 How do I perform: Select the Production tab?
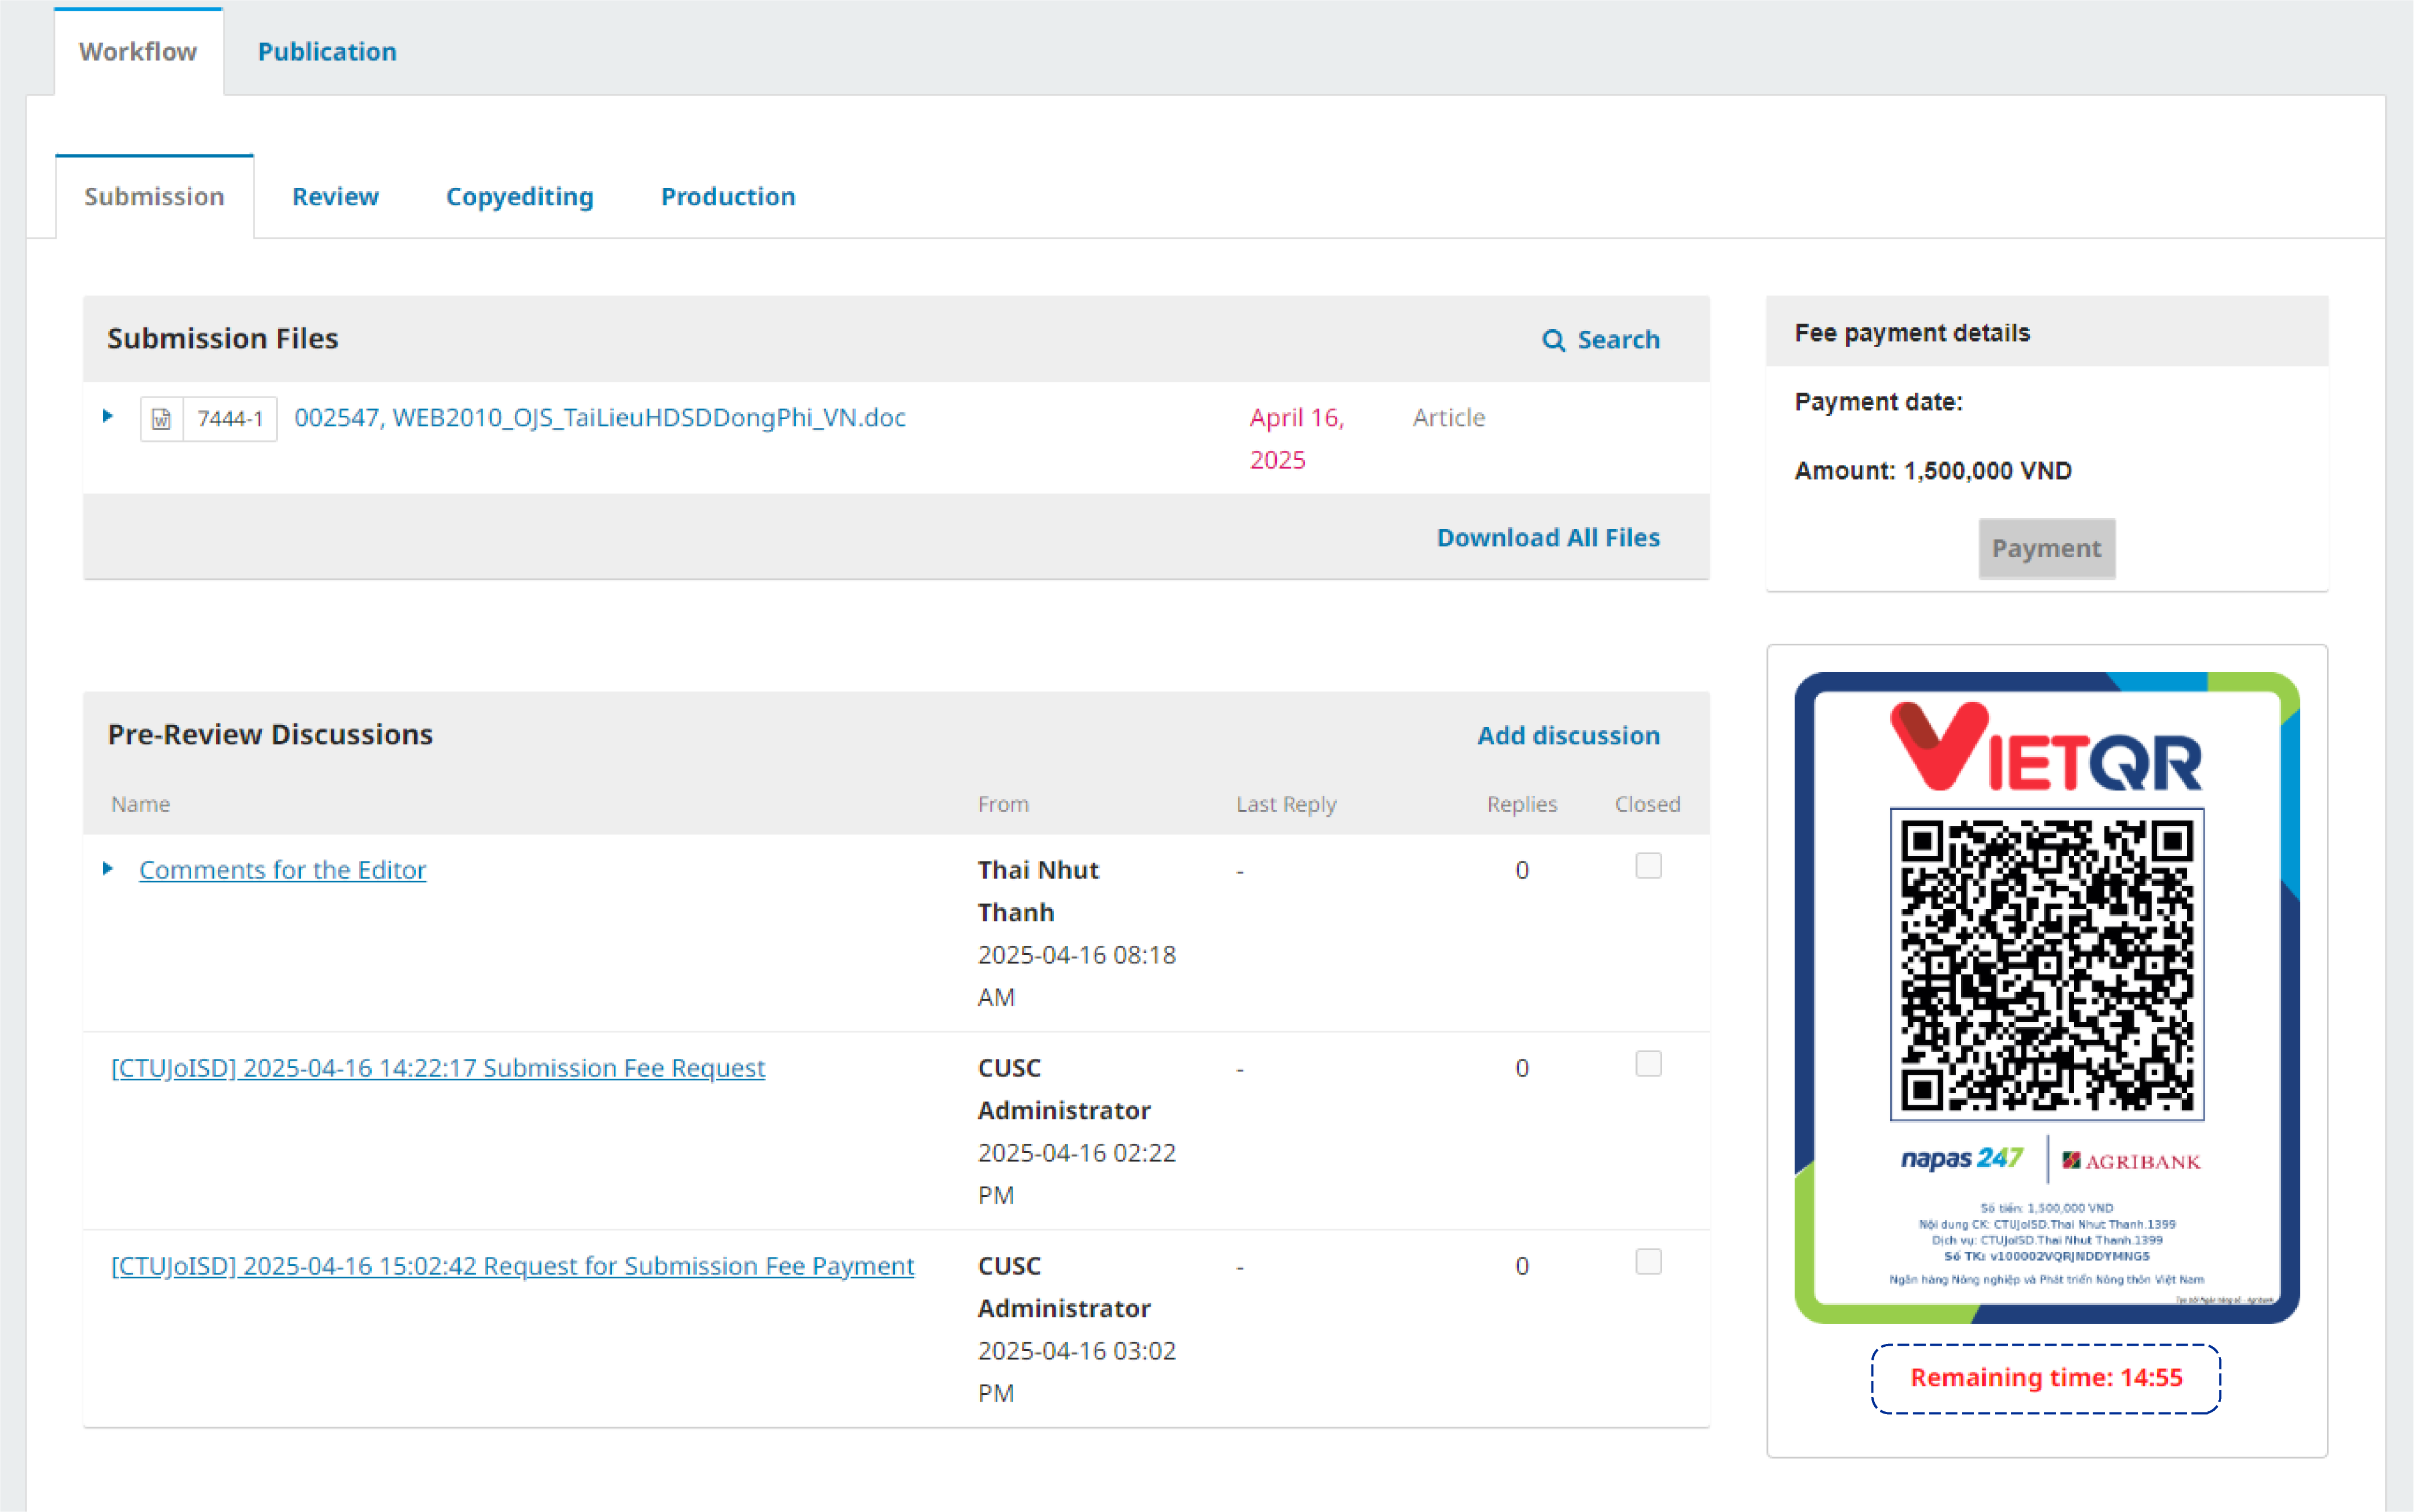click(x=728, y=196)
